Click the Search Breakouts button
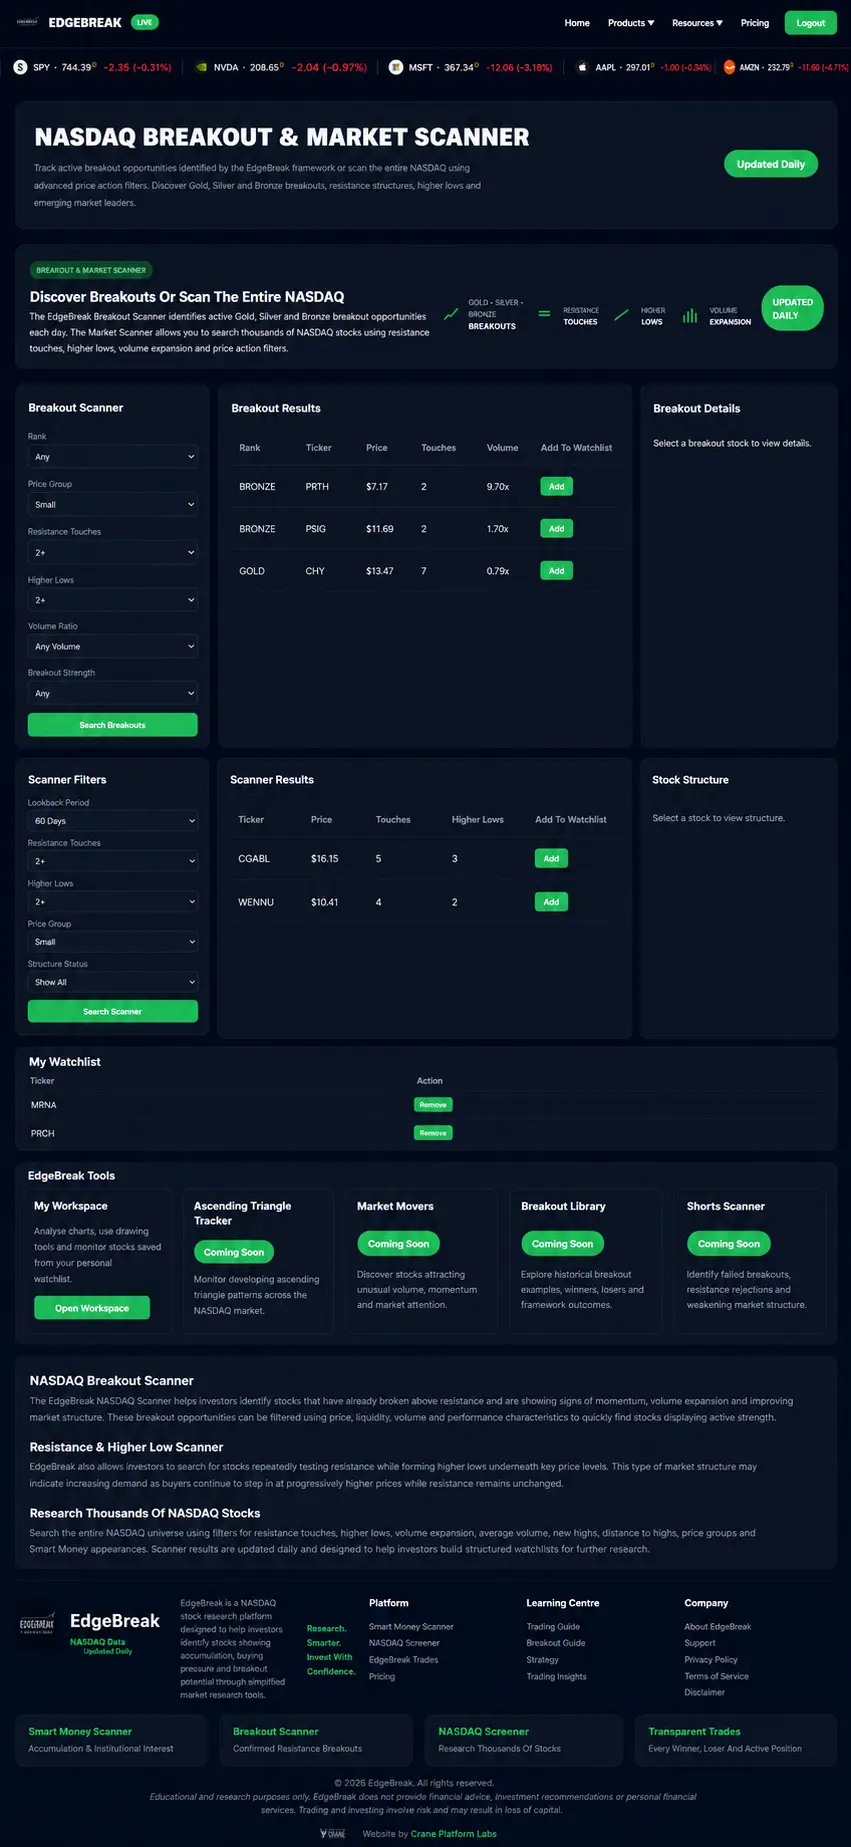This screenshot has width=851, height=1847. click(x=113, y=725)
